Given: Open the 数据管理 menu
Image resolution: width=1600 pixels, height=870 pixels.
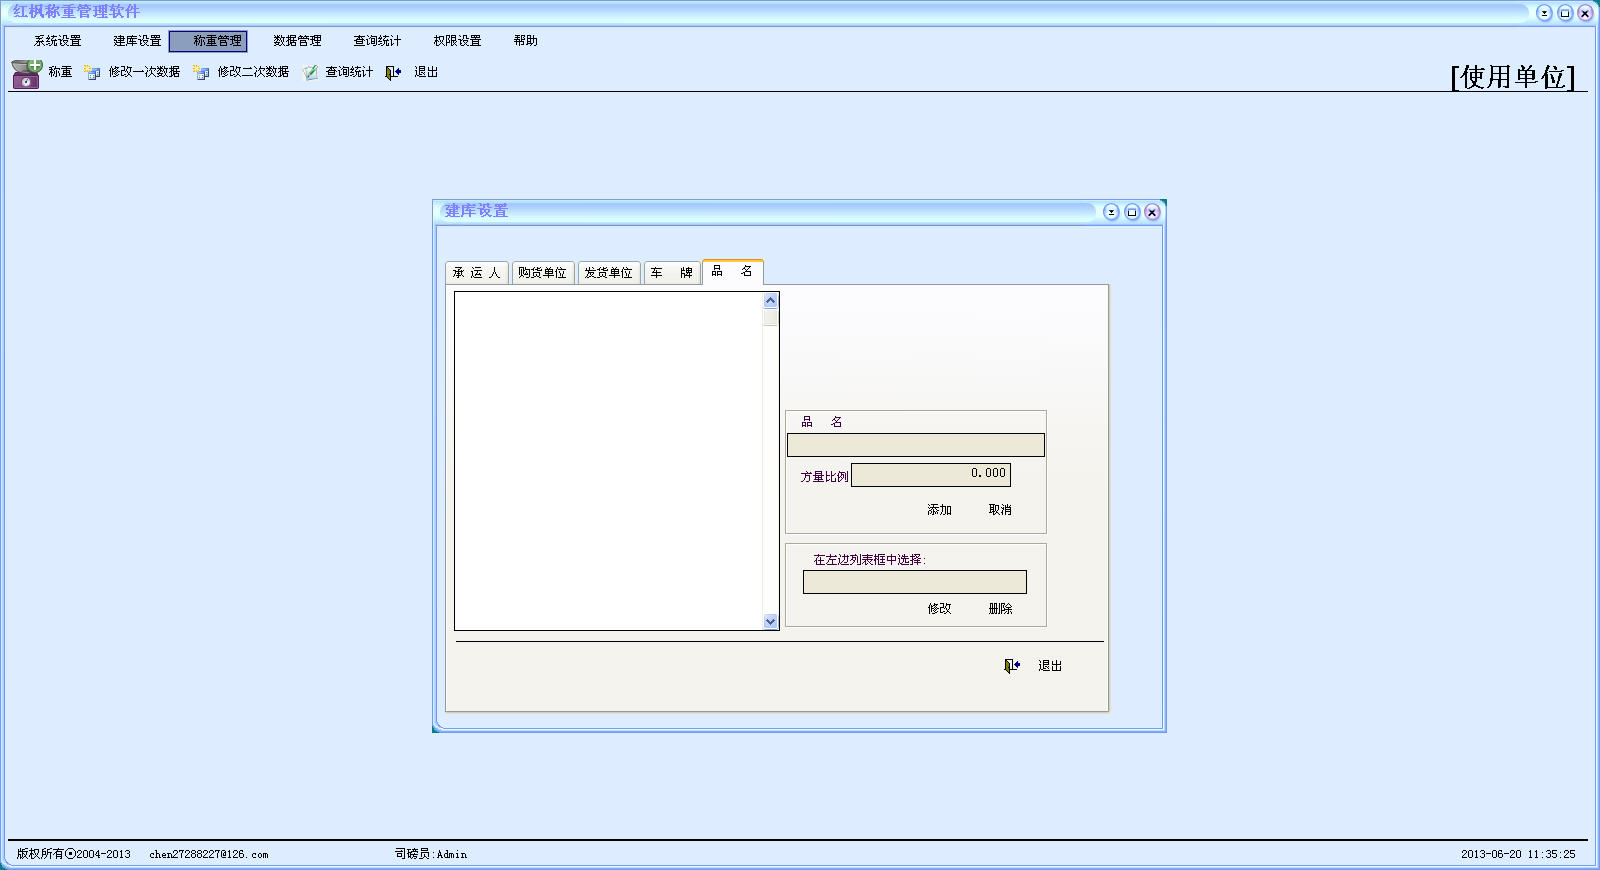Looking at the screenshot, I should pos(297,41).
